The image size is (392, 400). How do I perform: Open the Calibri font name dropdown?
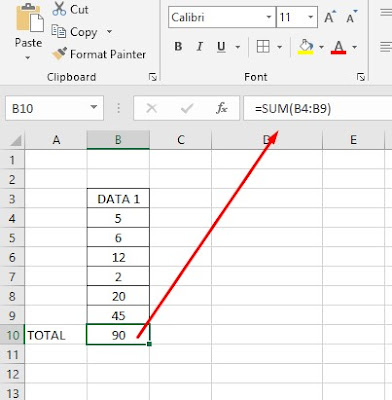coord(268,17)
